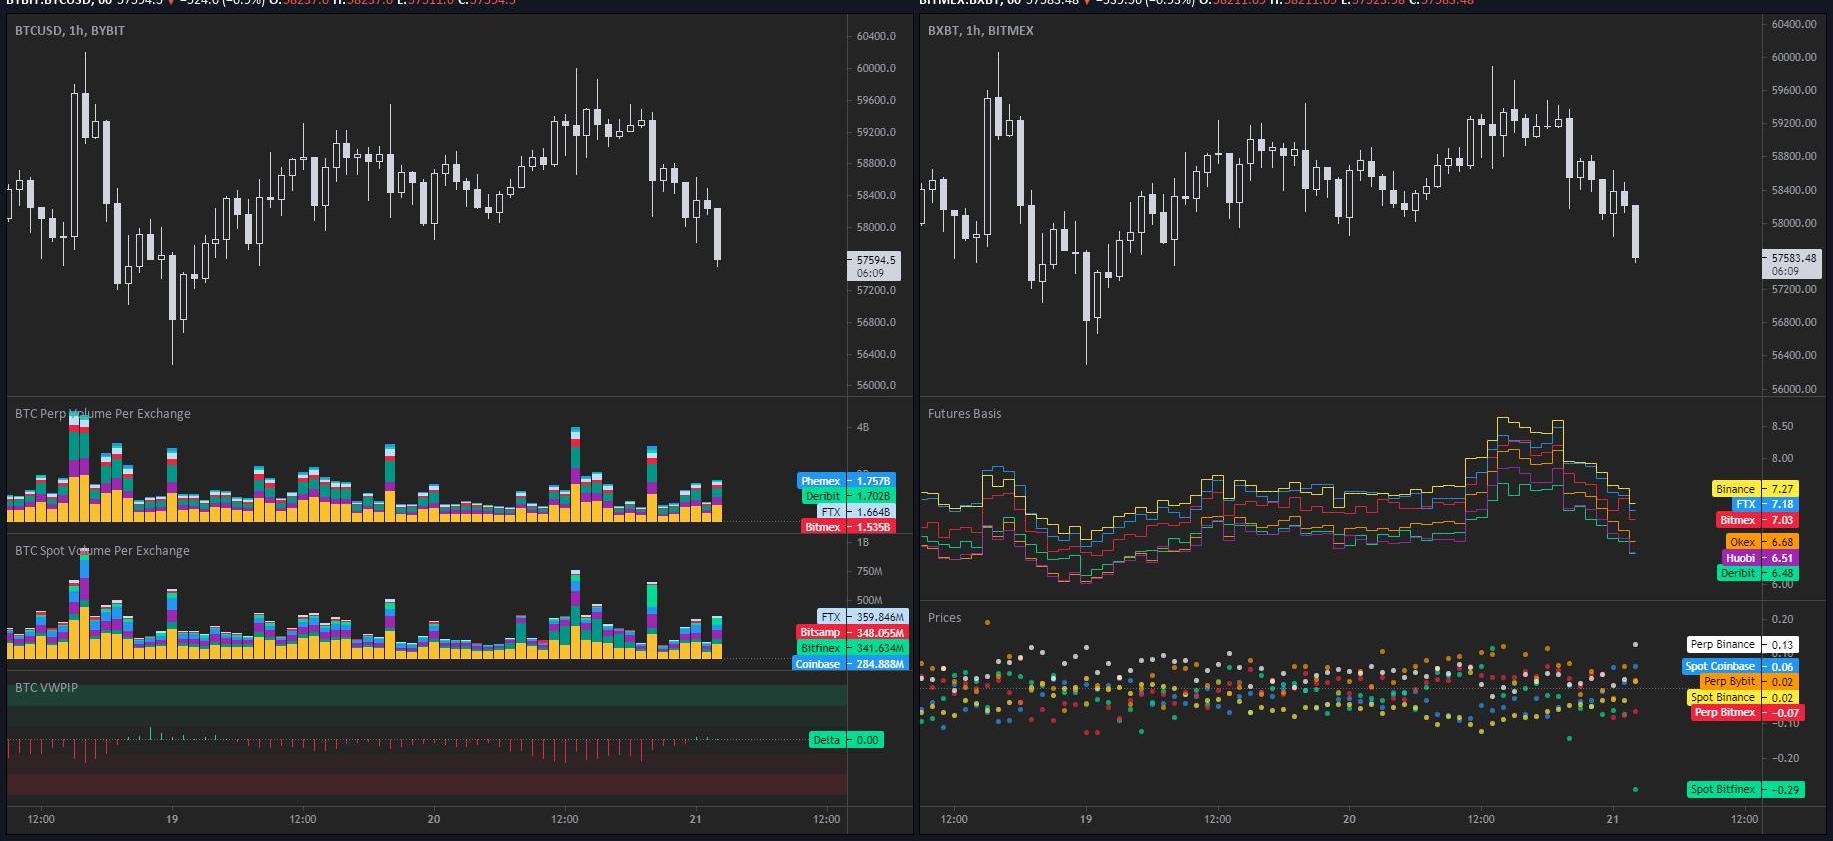Click the BTCUSD, 1h, BYBIT chart title
The width and height of the screenshot is (1833, 841).
70,31
